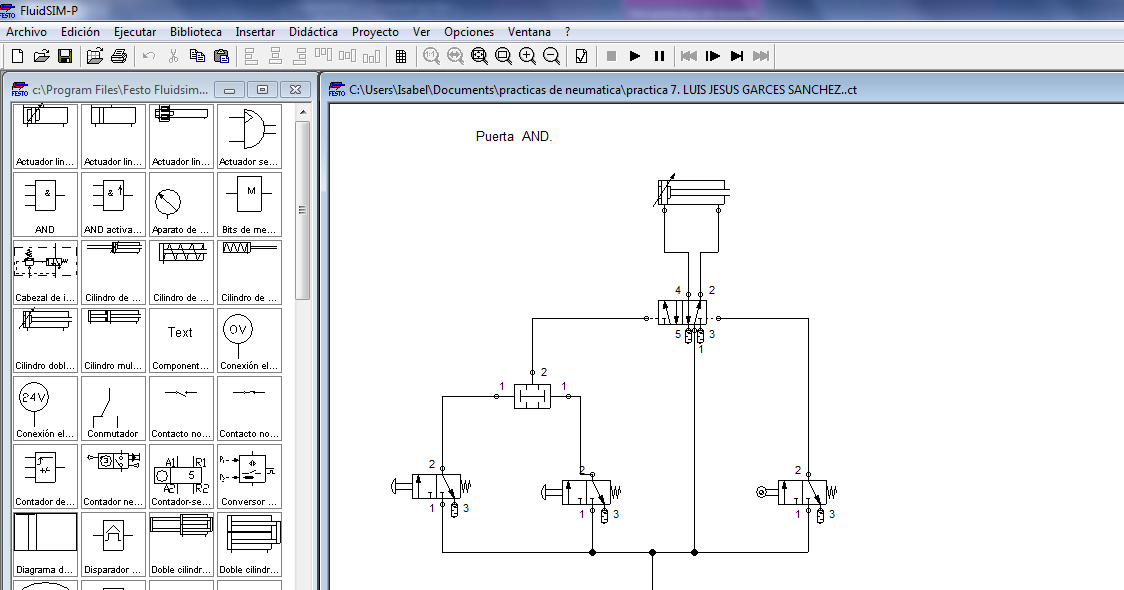Select the Cabezal de component in library
This screenshot has height=590, width=1124.
coord(45,272)
